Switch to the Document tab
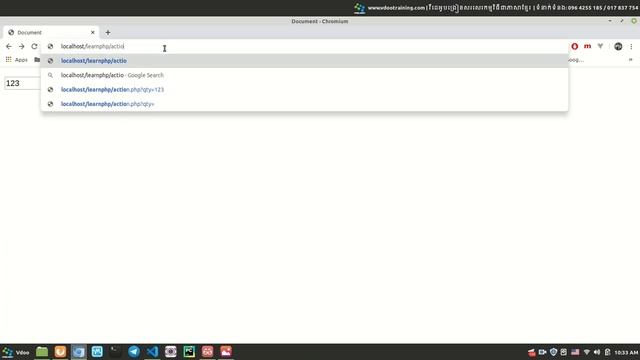This screenshot has width=640, height=360. (x=51, y=32)
